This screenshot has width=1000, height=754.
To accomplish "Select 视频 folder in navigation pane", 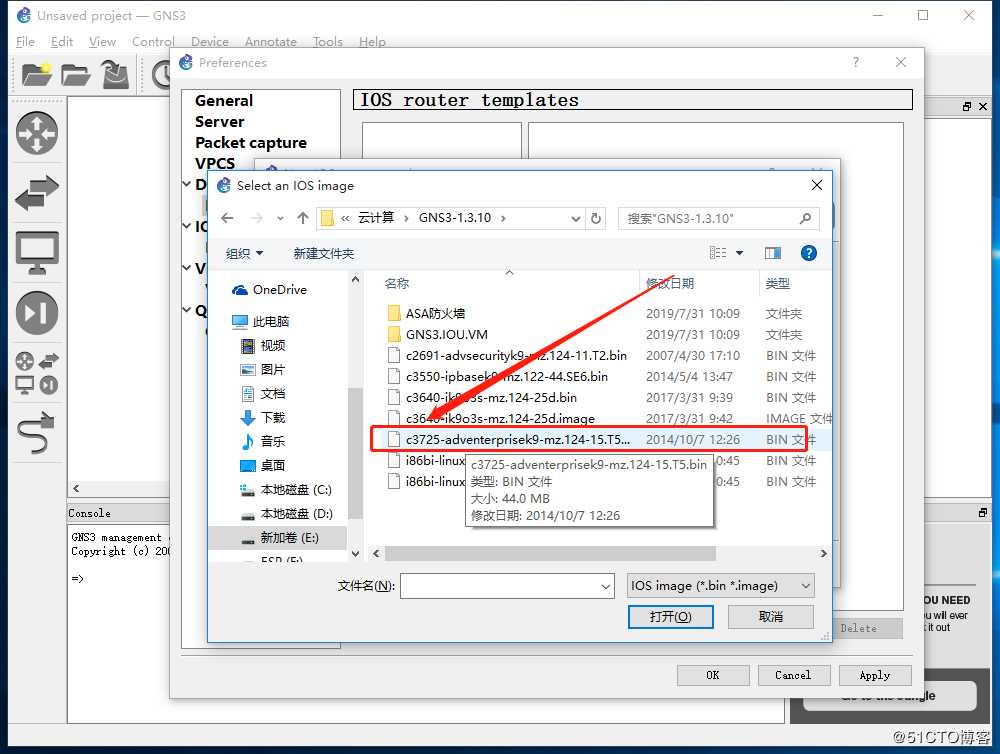I will (x=263, y=346).
